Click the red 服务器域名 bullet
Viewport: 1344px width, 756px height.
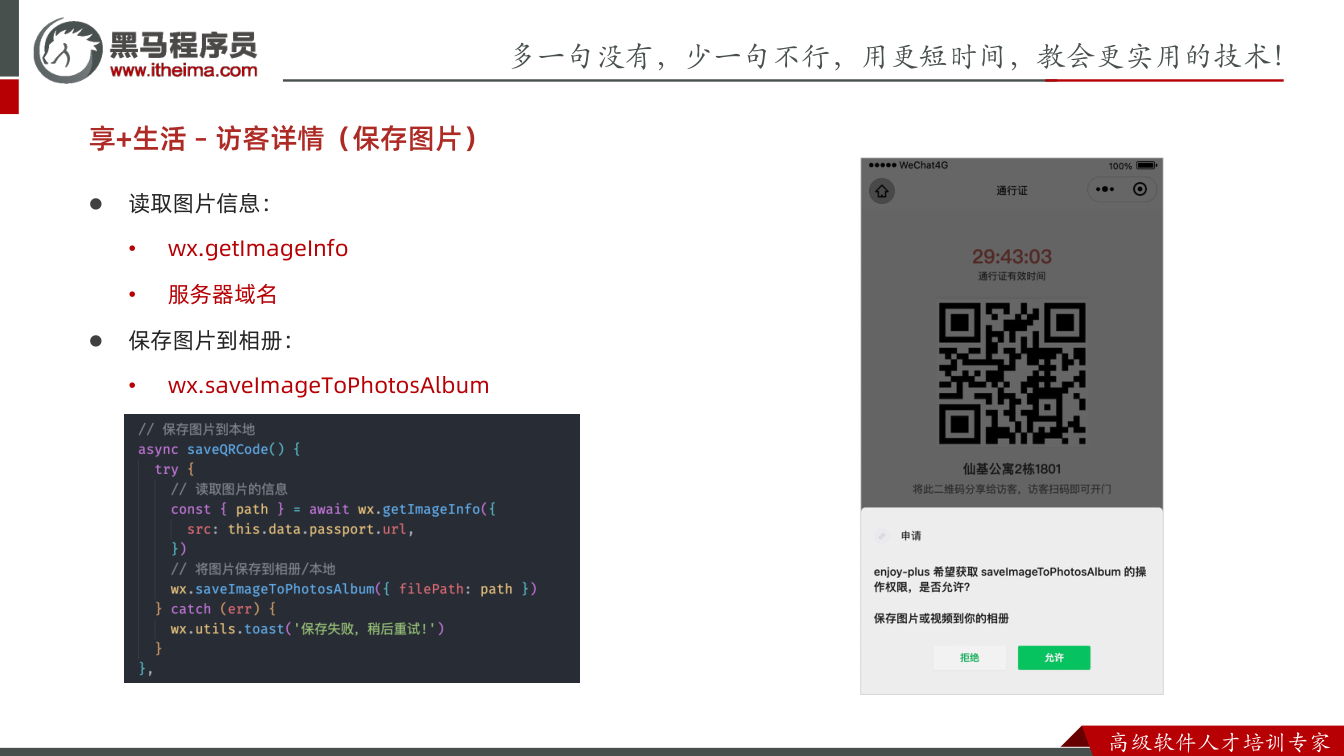222,295
